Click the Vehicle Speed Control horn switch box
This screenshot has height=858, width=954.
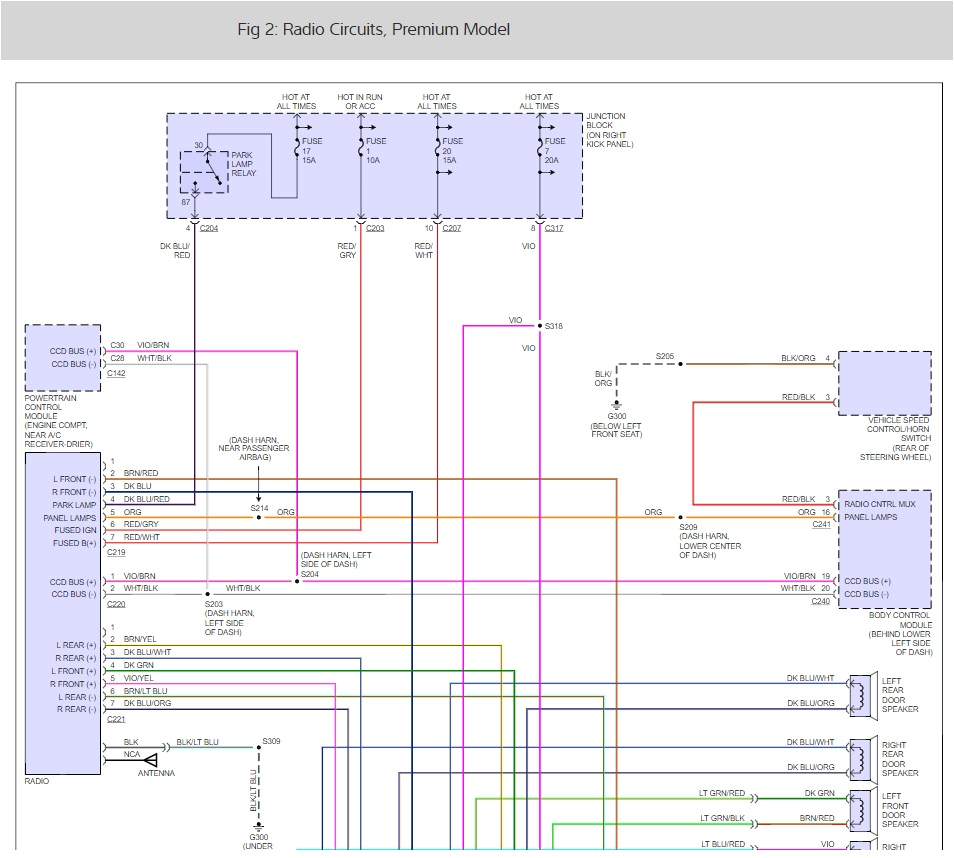click(x=884, y=383)
